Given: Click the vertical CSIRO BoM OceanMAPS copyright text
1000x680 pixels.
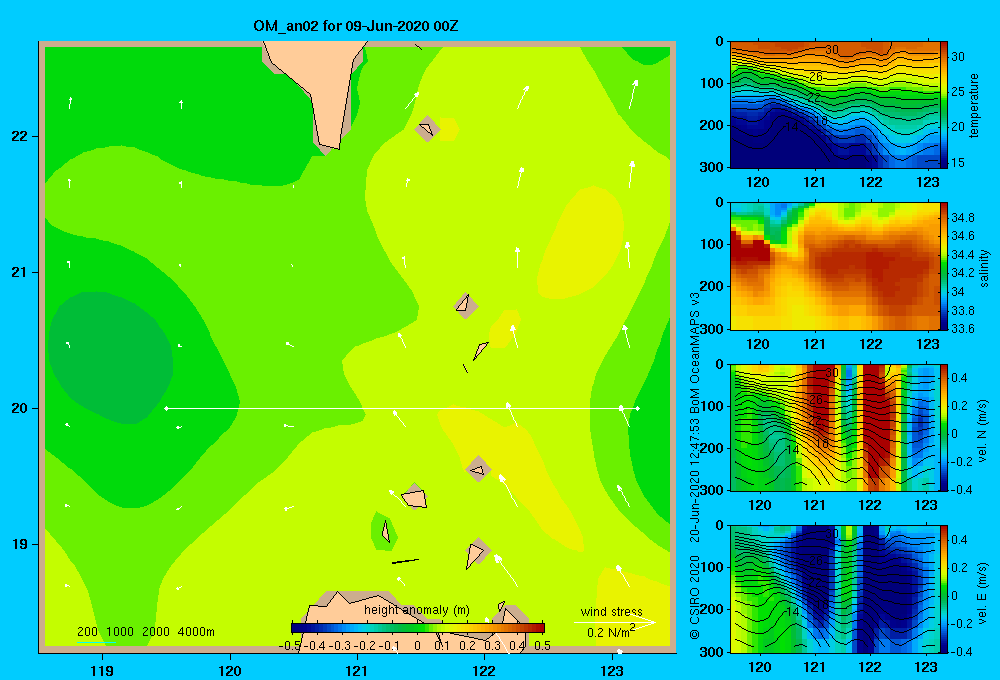Looking at the screenshot, I should (x=695, y=466).
